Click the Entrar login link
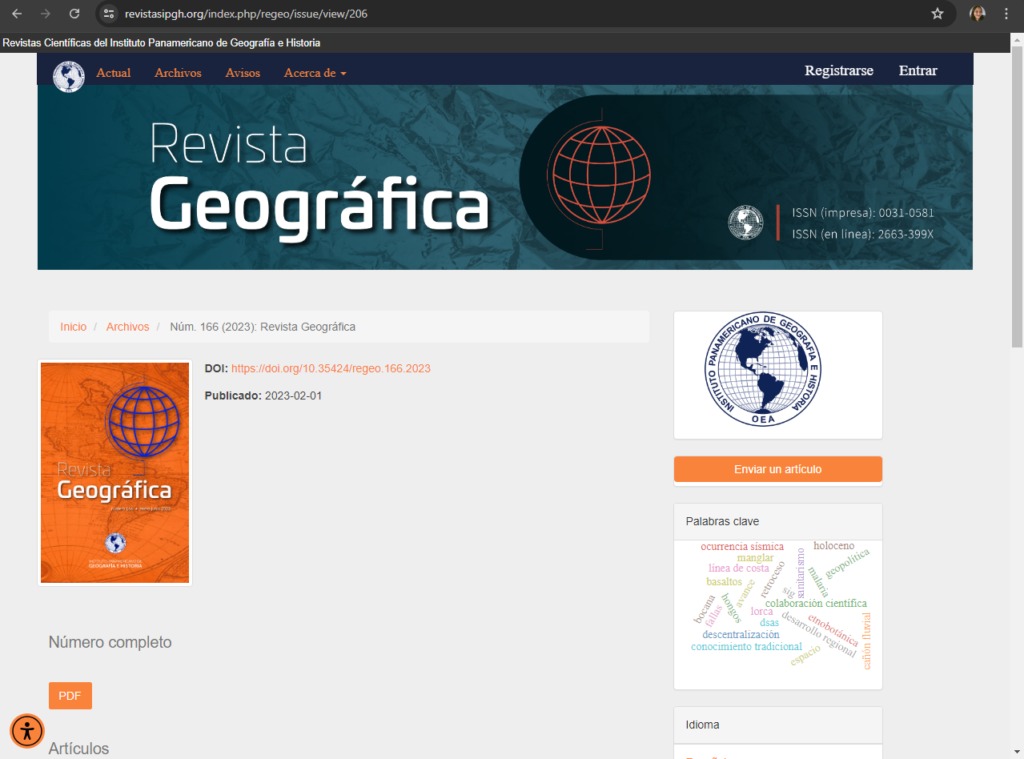The width and height of the screenshot is (1024, 759). (918, 71)
